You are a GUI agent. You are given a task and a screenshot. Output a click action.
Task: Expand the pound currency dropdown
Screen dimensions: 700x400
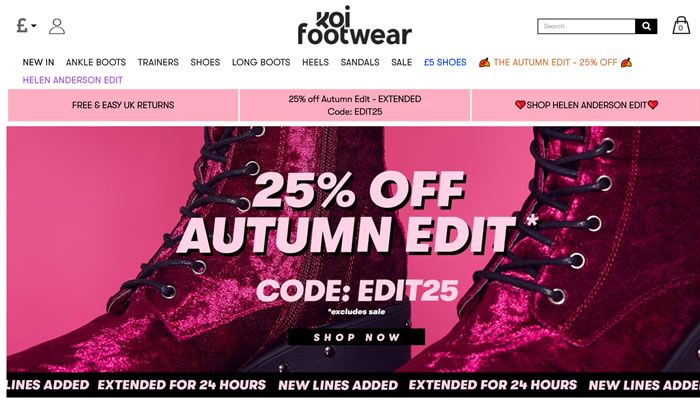click(26, 25)
